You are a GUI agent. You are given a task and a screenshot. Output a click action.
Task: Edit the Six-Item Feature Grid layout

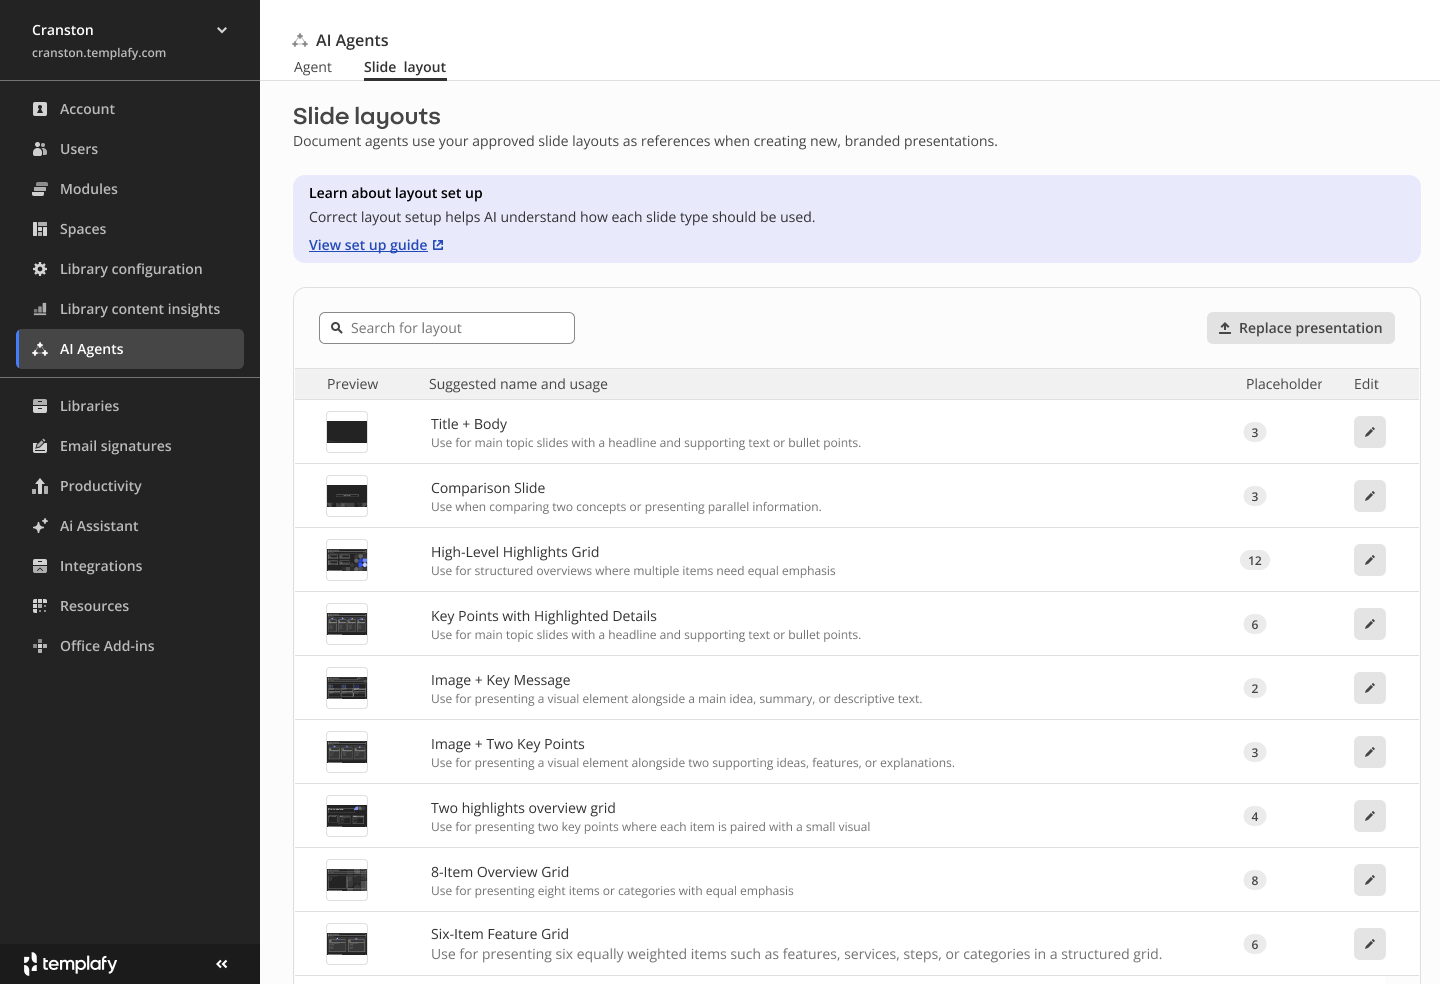[1369, 944]
